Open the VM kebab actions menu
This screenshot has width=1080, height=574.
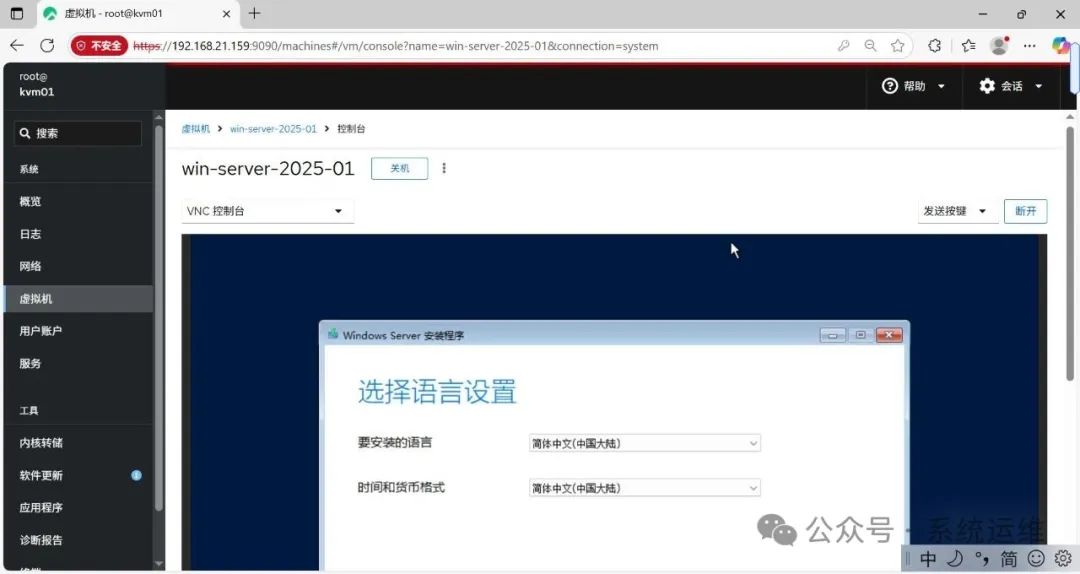444,168
